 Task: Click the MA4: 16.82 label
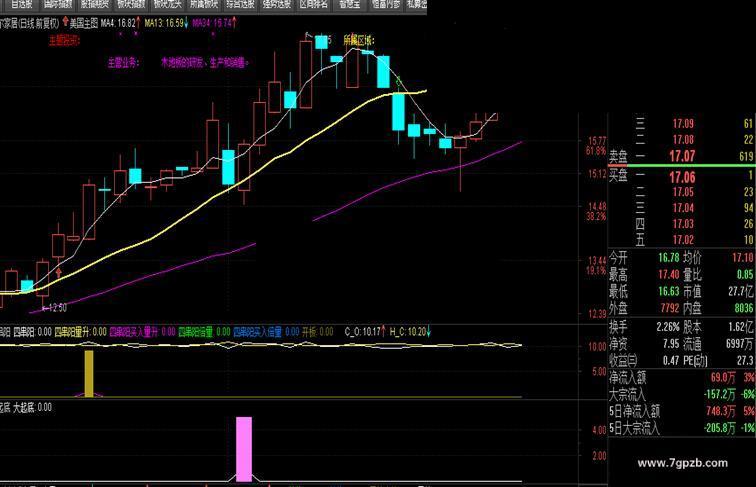[118, 23]
